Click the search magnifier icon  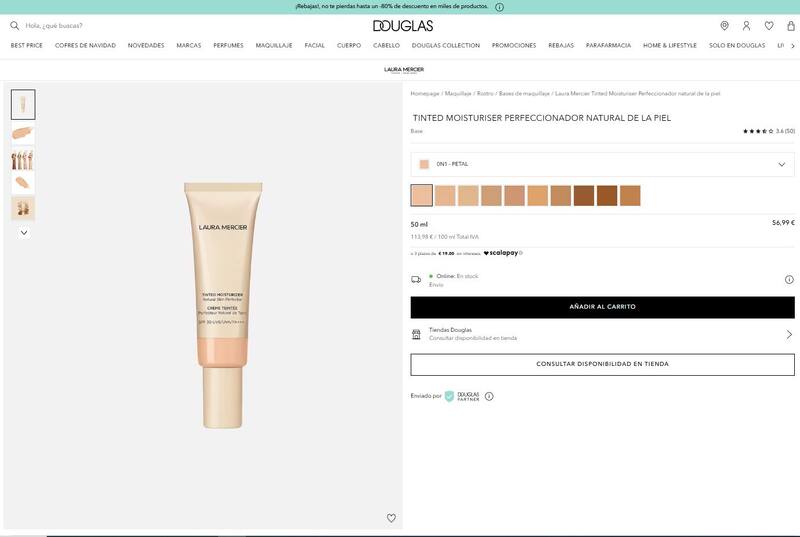pos(14,25)
